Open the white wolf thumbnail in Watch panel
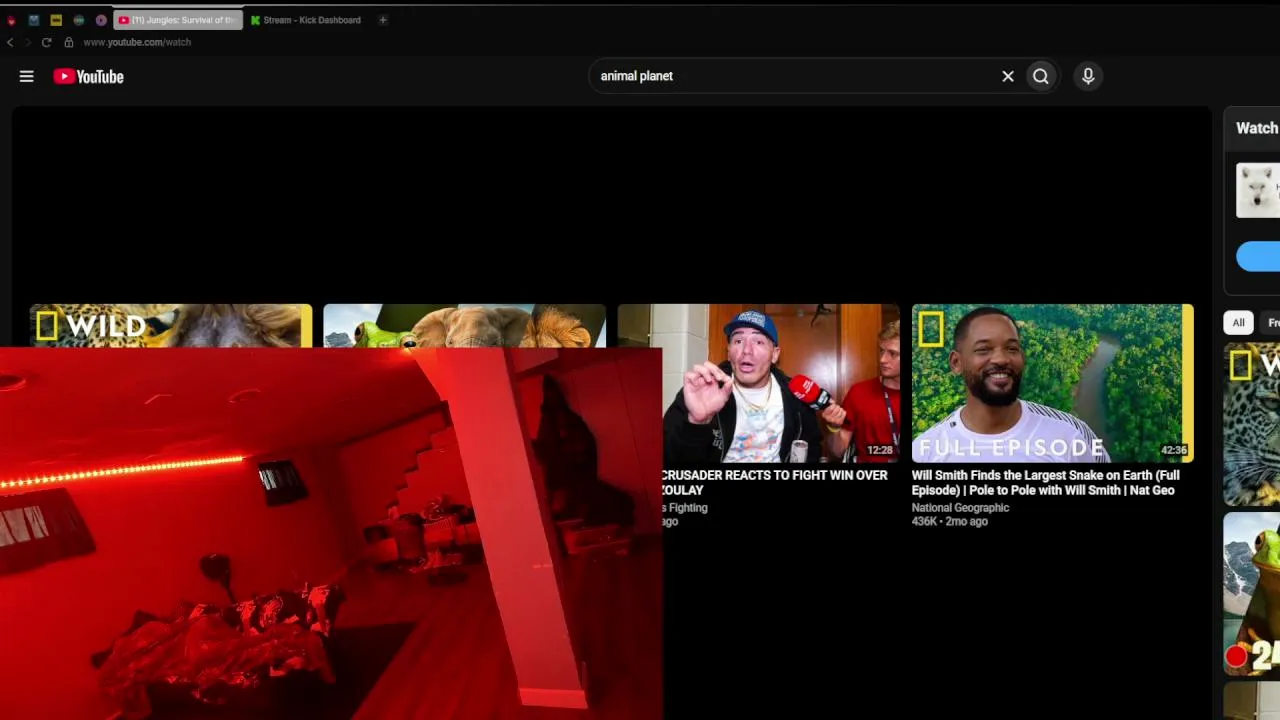This screenshot has width=1280, height=720. [1258, 190]
